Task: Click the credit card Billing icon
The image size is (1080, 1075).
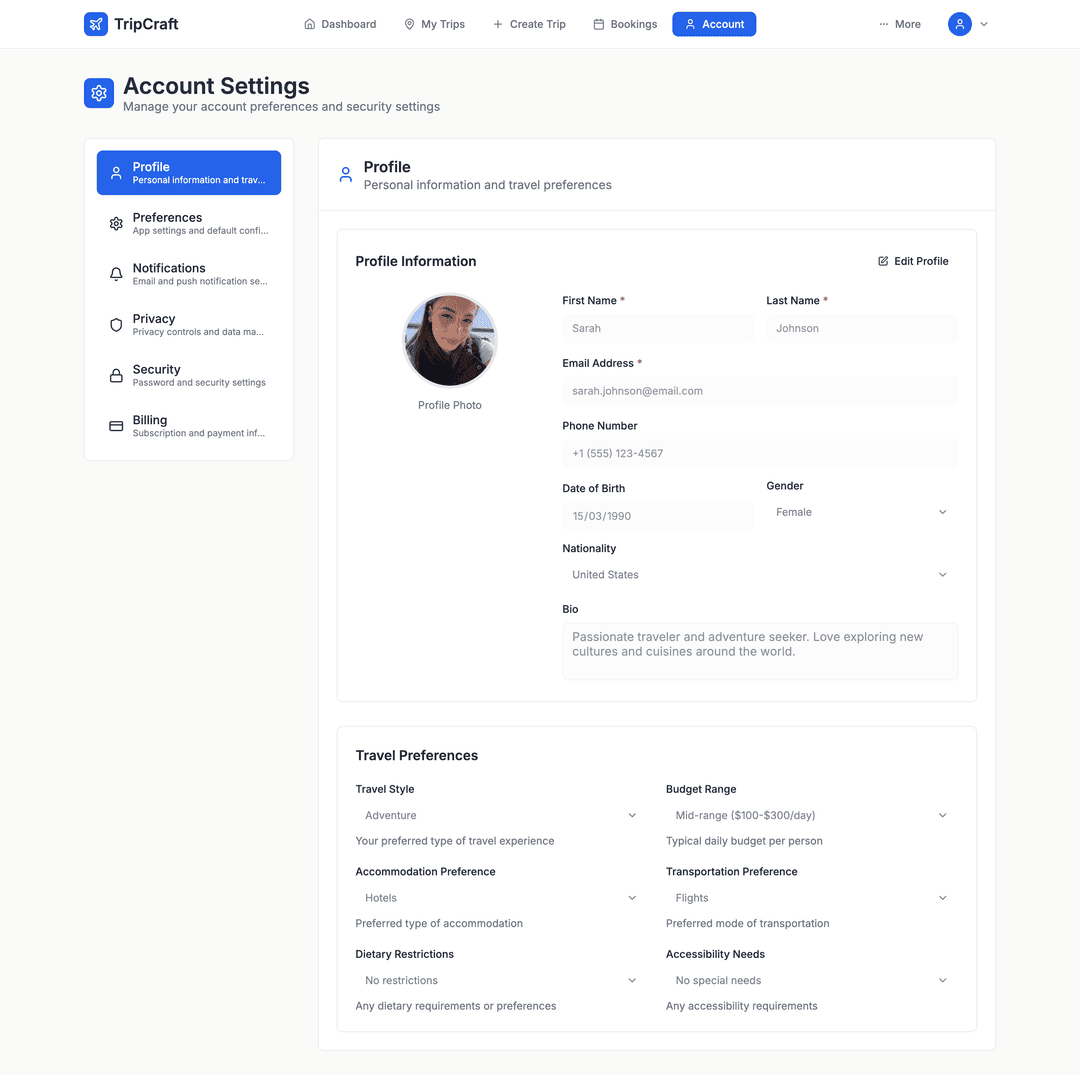Action: coord(116,426)
